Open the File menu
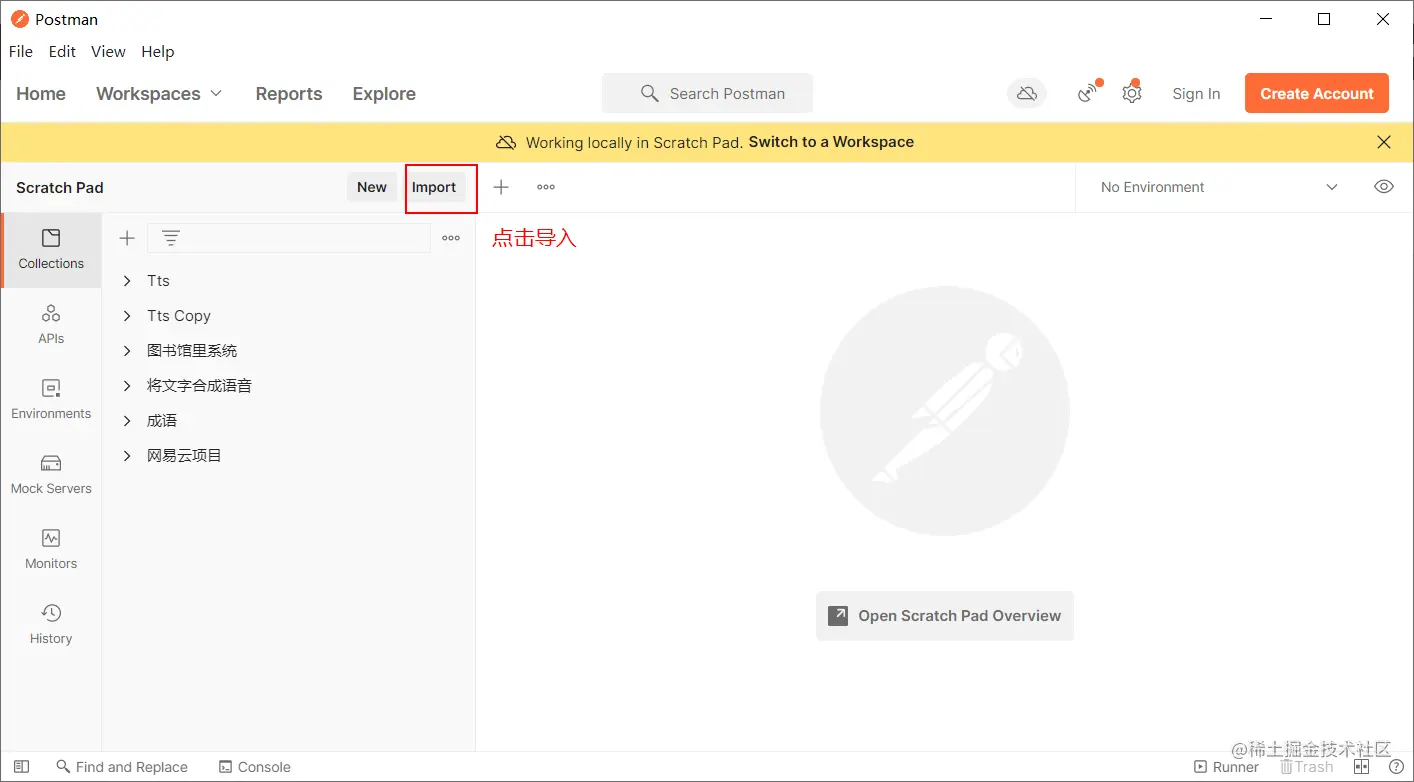The width and height of the screenshot is (1414, 782). click(21, 52)
